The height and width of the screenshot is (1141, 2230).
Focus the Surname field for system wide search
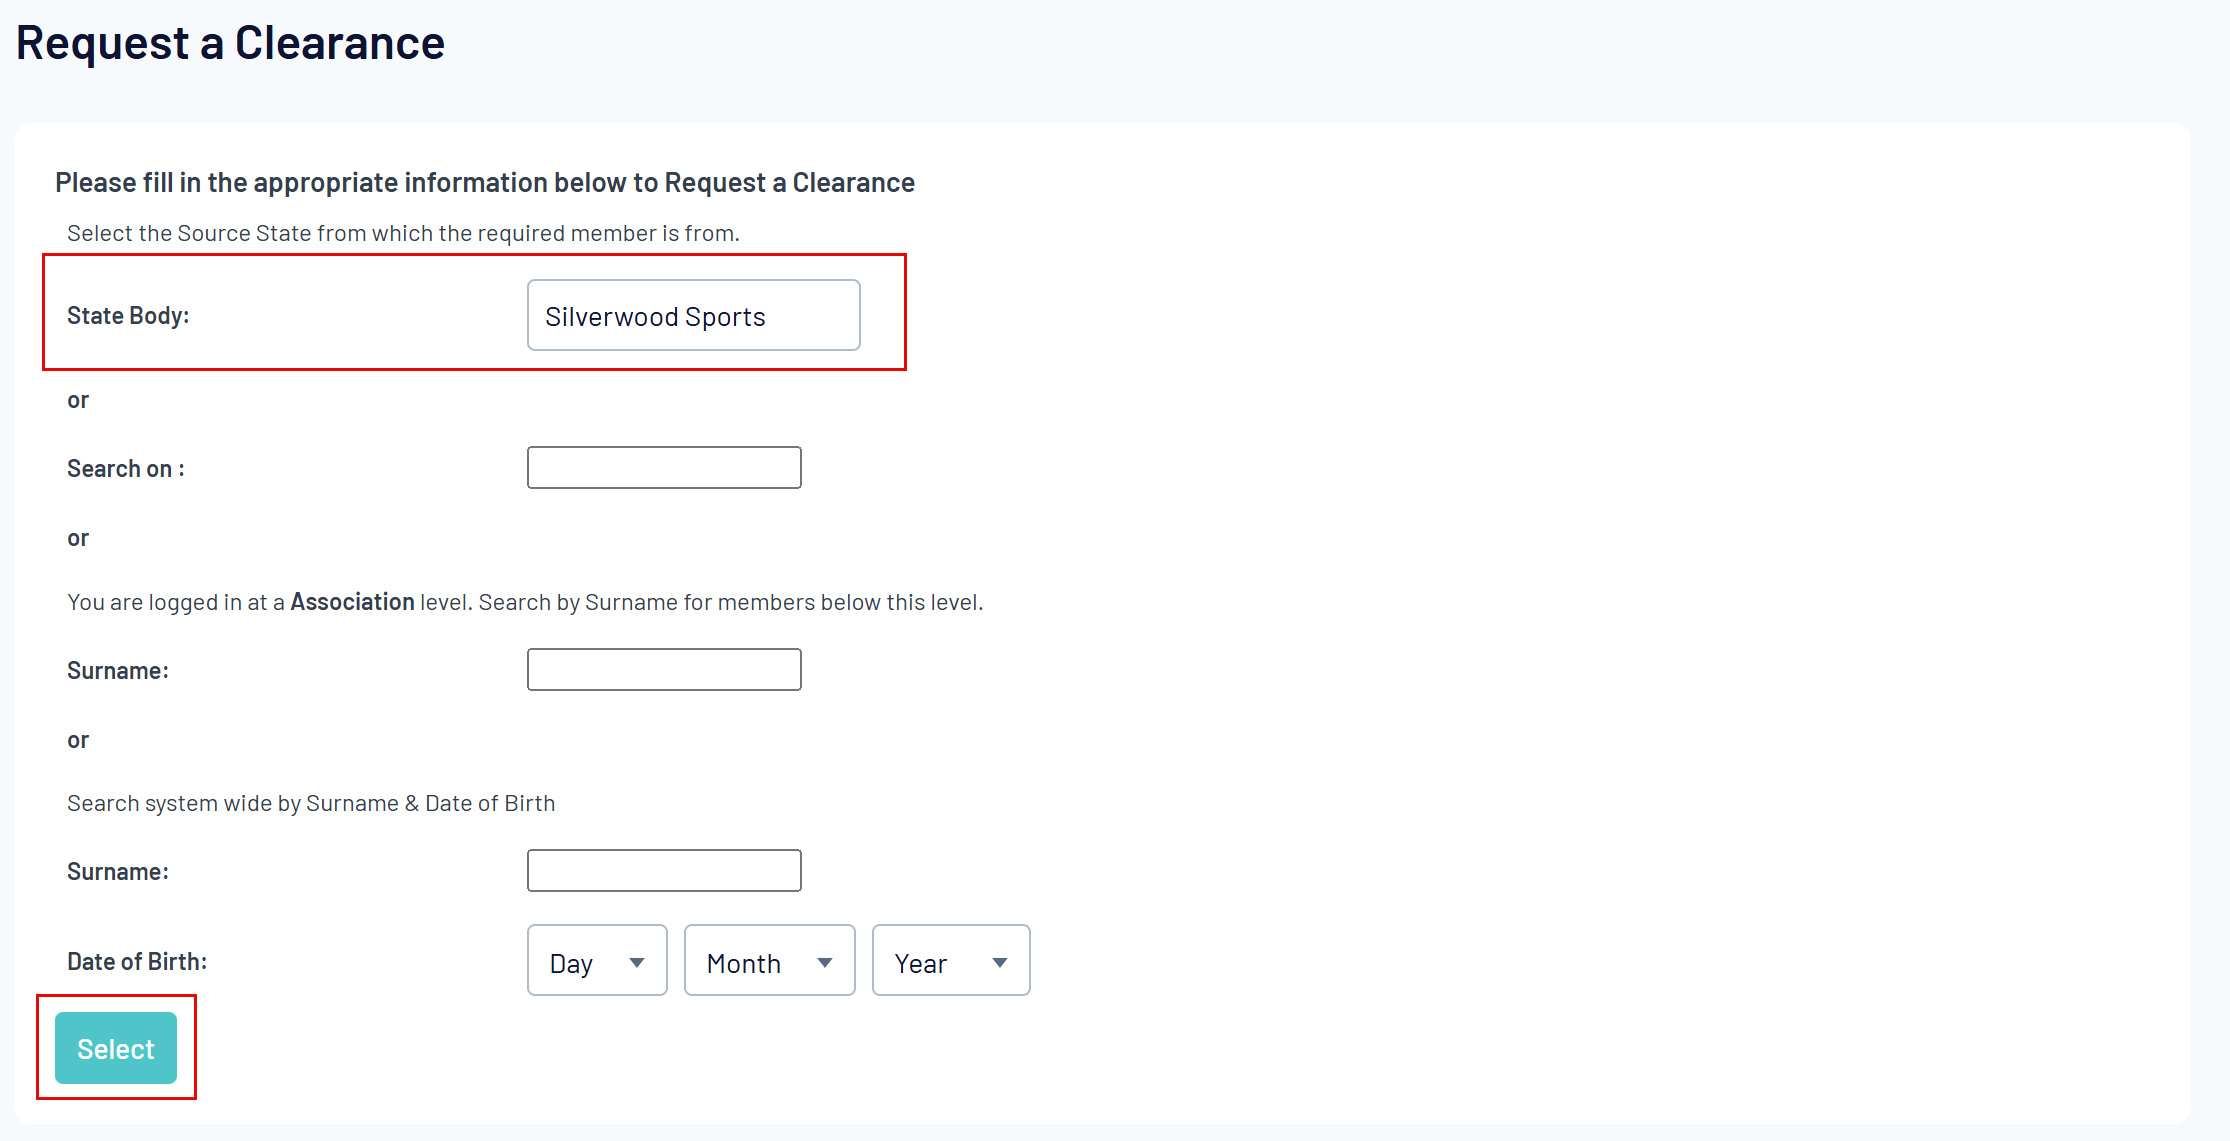pyautogui.click(x=664, y=871)
